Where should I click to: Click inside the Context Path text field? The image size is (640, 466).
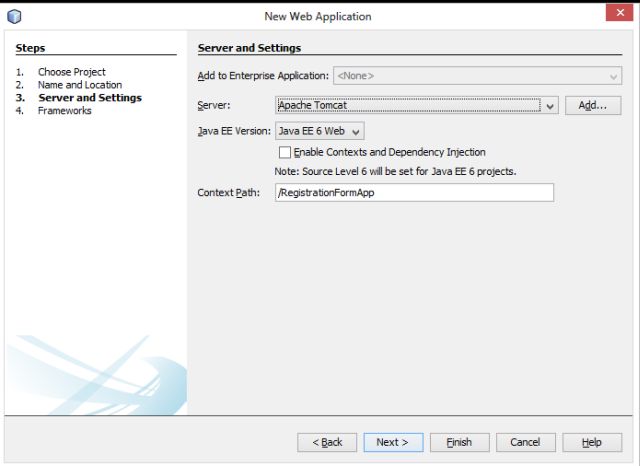click(x=413, y=193)
